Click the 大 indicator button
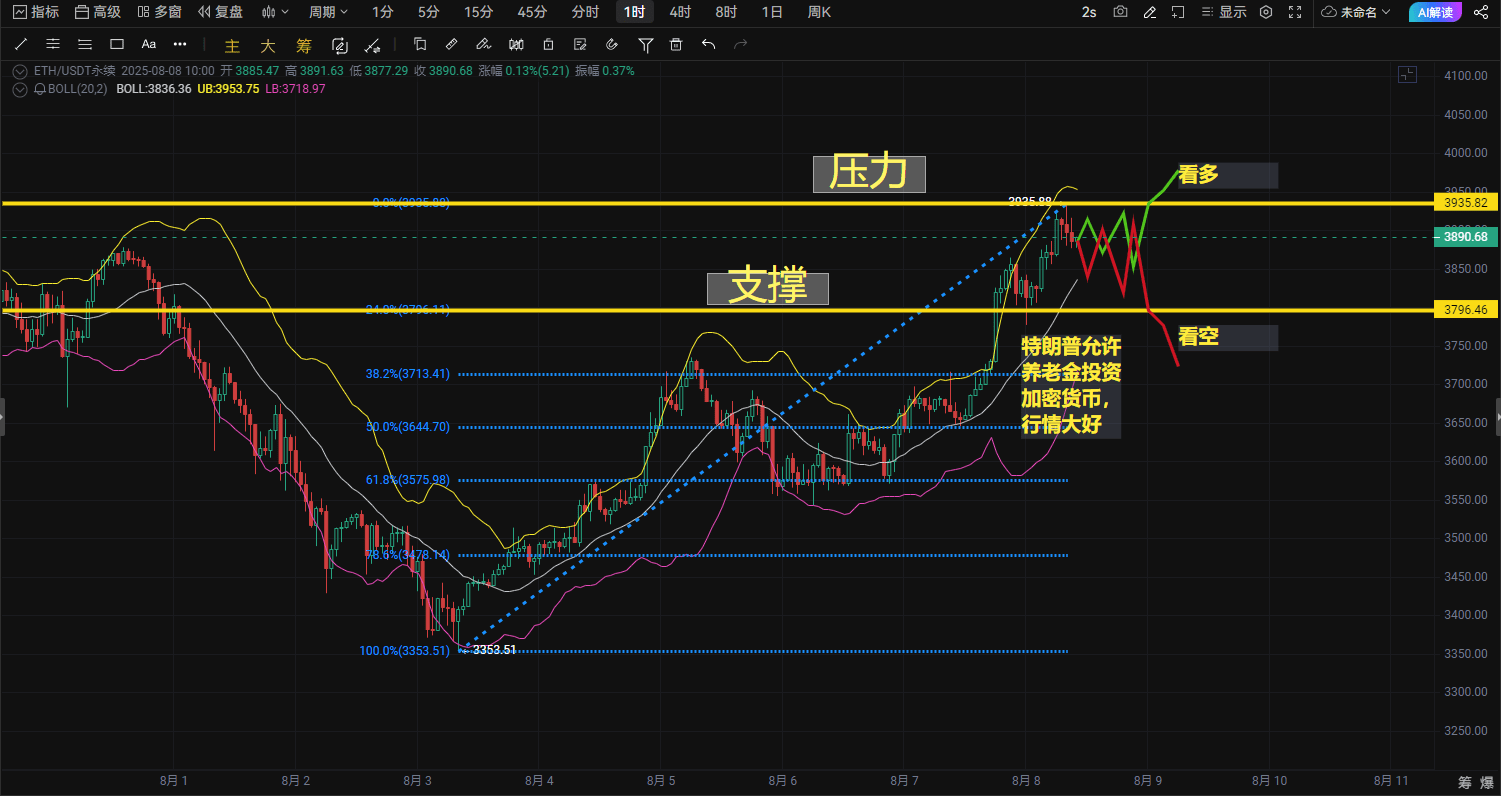This screenshot has height=796, width=1501. [267, 45]
